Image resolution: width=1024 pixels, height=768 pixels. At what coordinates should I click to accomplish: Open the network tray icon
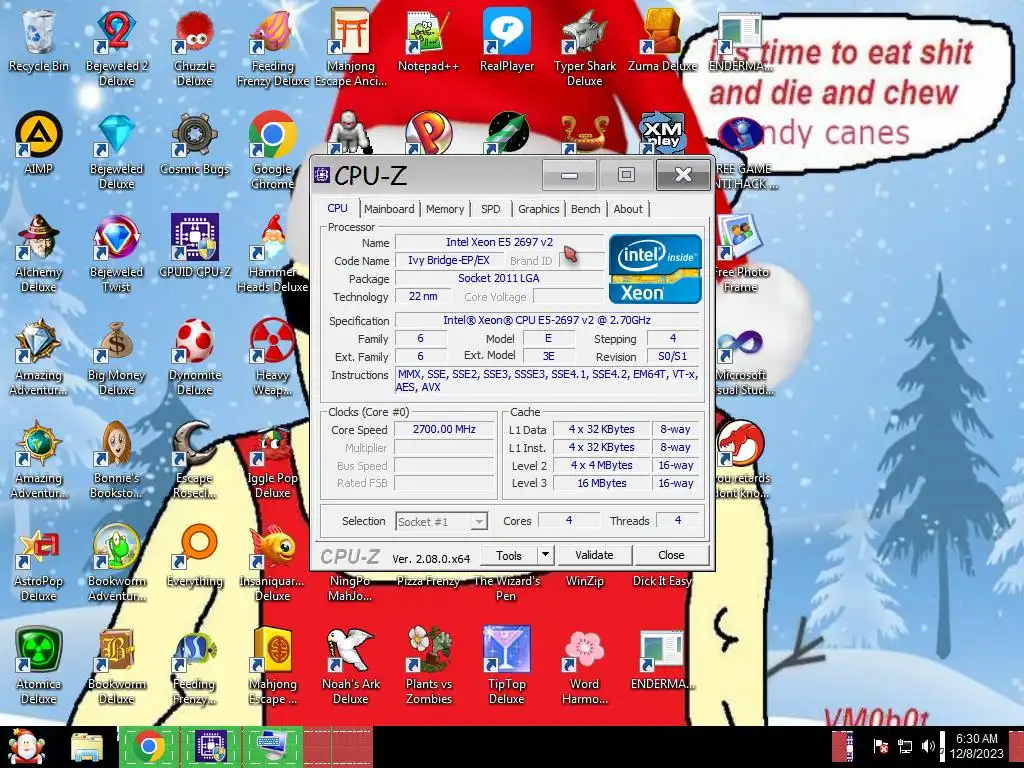(905, 746)
